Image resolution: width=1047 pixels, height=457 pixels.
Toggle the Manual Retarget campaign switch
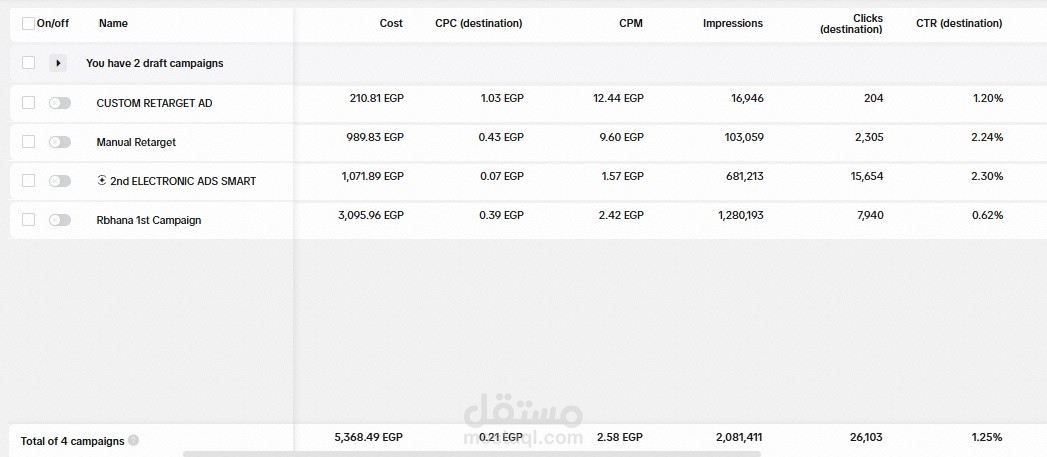pos(59,142)
